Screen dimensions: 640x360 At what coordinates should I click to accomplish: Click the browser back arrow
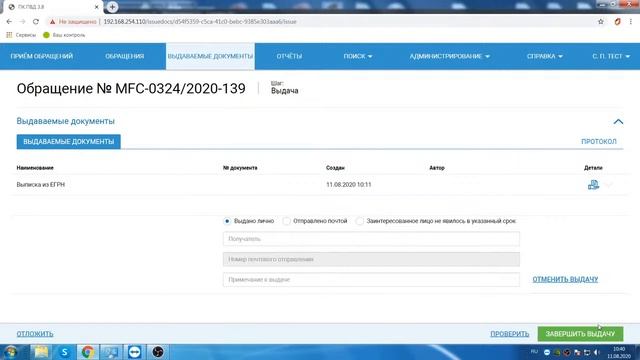(9, 22)
